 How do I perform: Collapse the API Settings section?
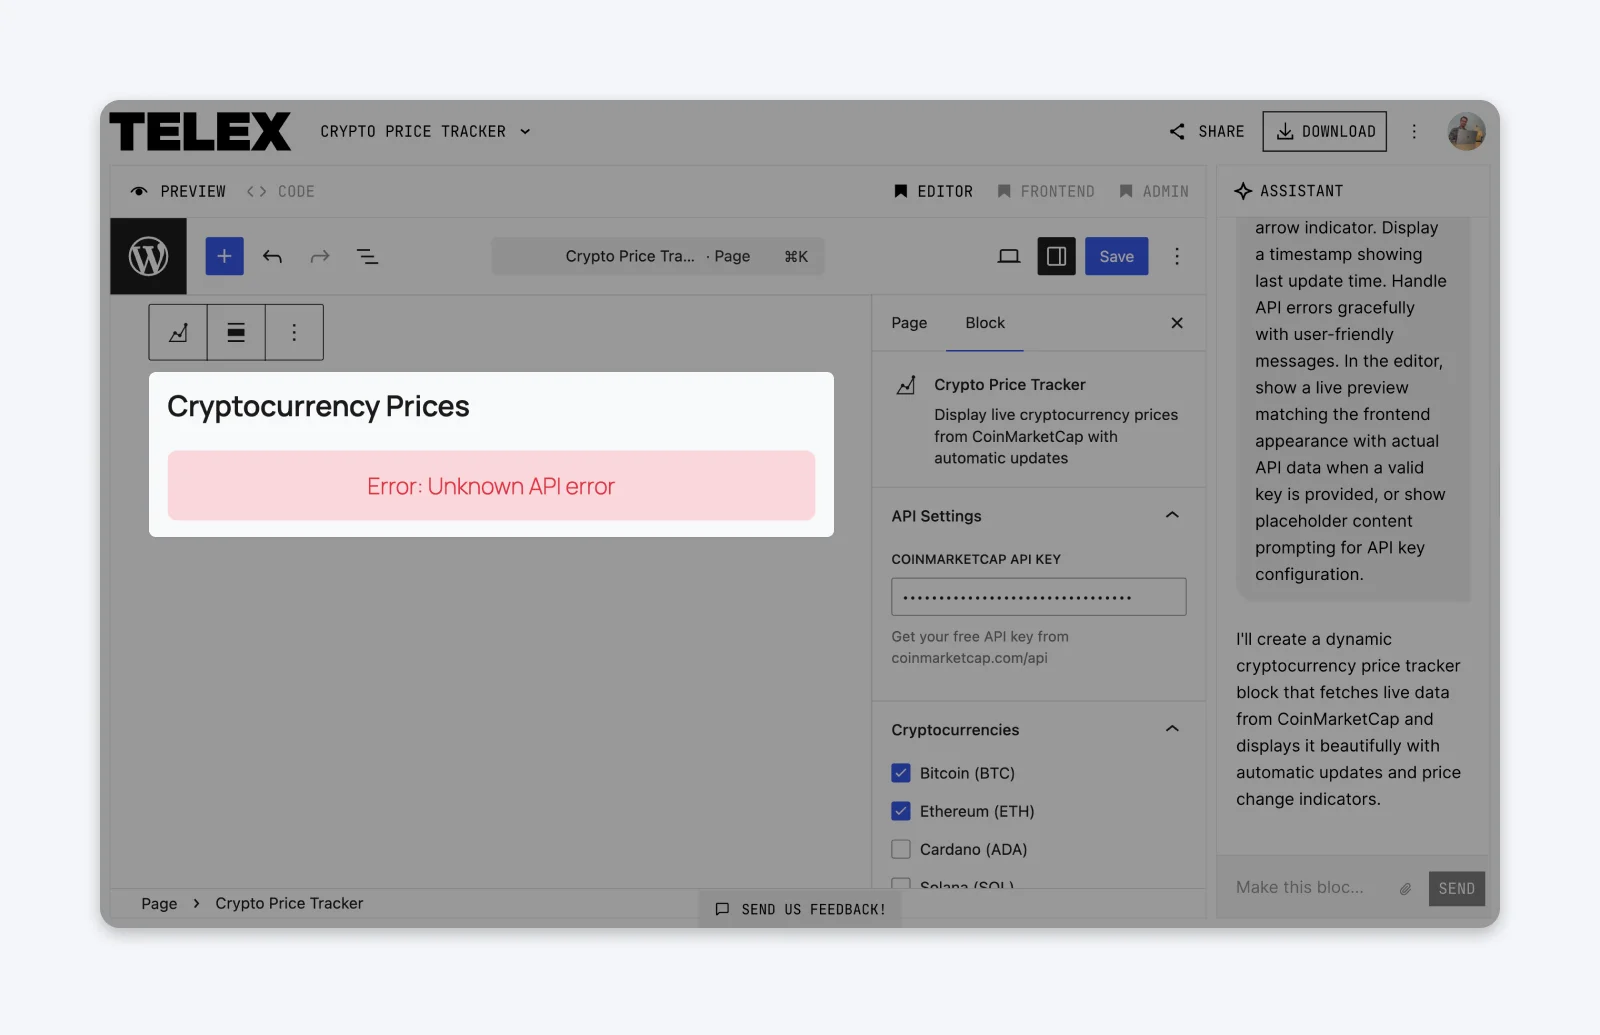[1171, 514]
